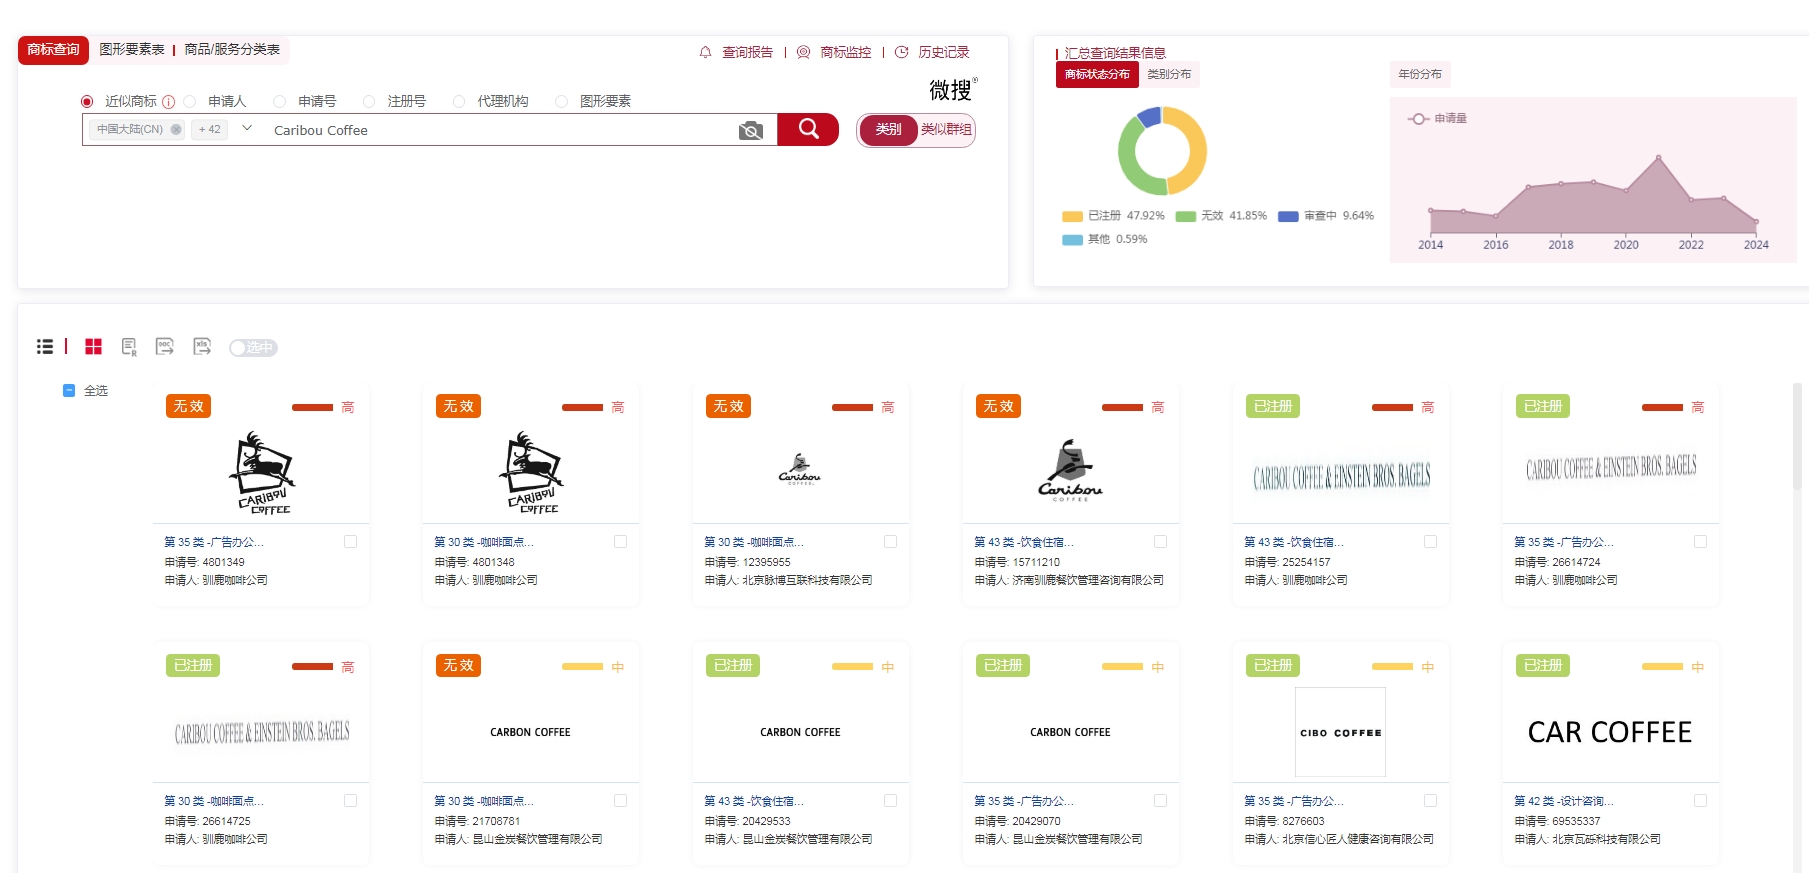The width and height of the screenshot is (1809, 873).
Task: Click the red magnifier search button
Action: pos(808,129)
